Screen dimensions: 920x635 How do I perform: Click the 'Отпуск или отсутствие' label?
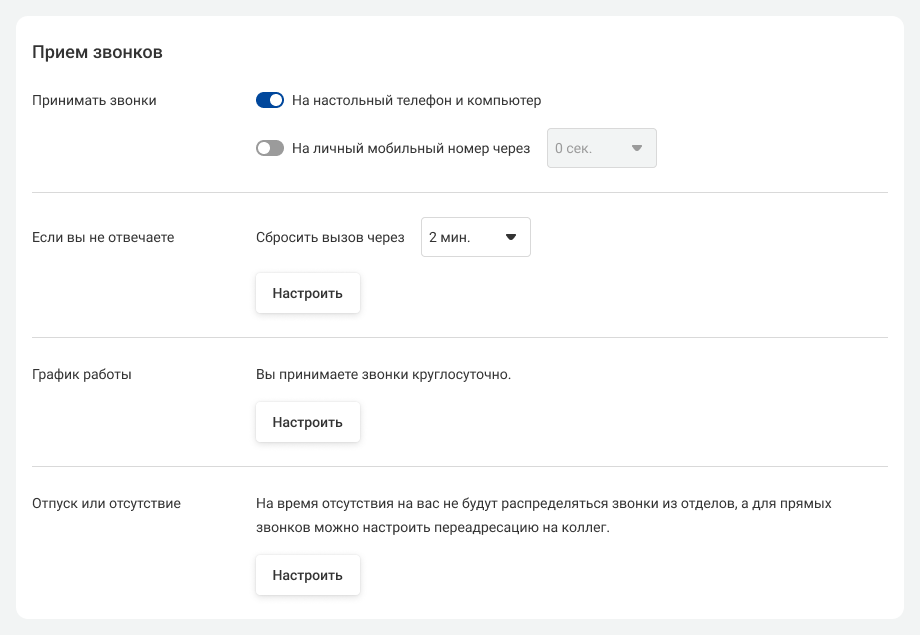[x=106, y=503]
